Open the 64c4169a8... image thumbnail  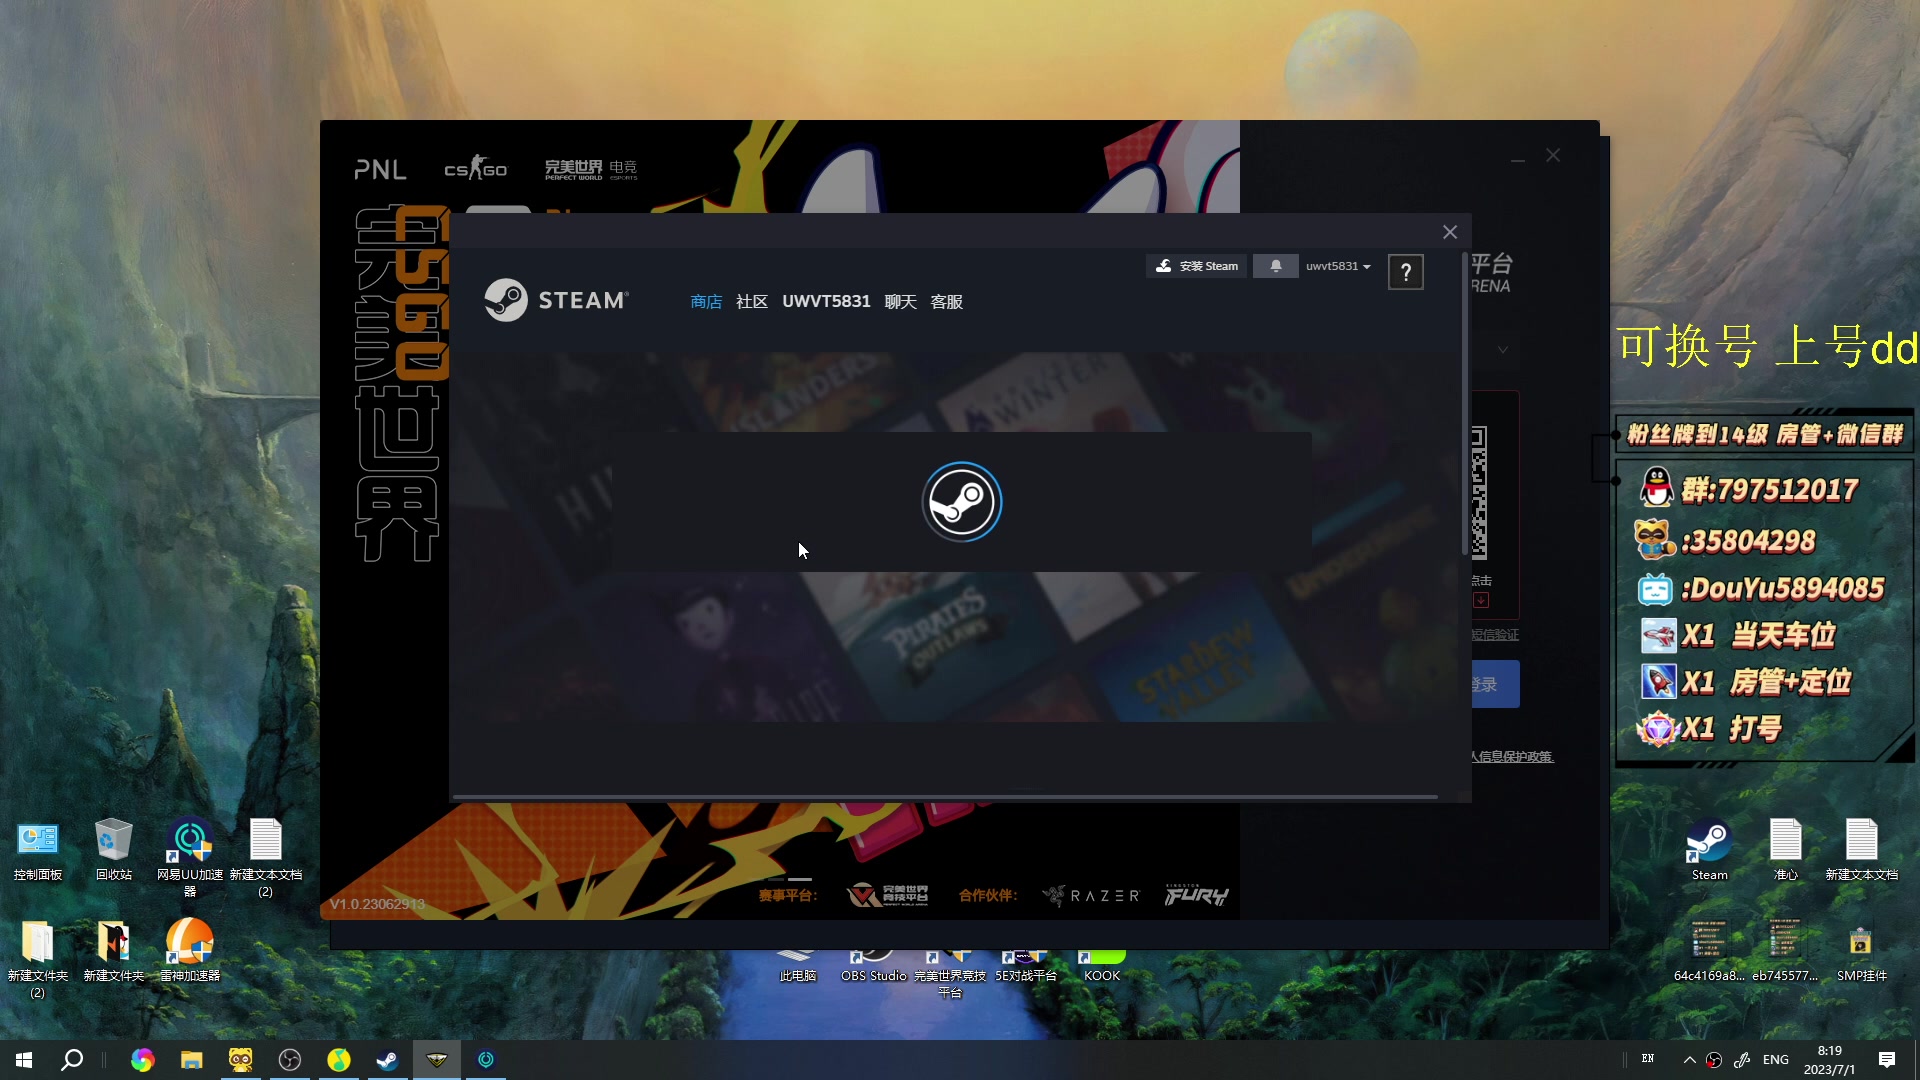1710,950
